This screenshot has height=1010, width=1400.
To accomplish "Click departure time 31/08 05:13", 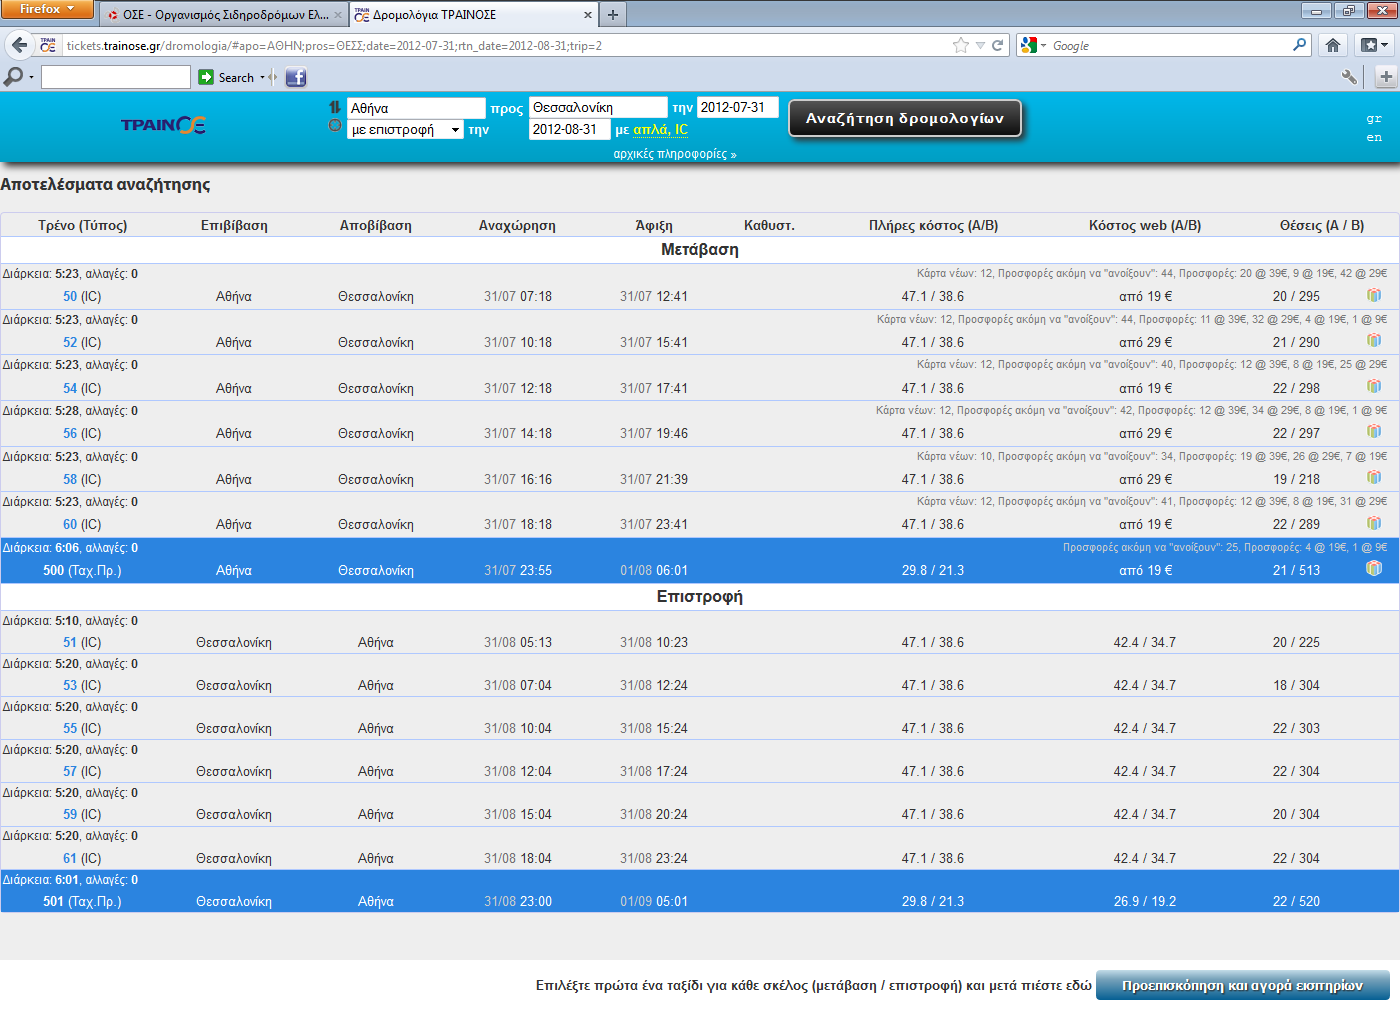I will point(518,642).
